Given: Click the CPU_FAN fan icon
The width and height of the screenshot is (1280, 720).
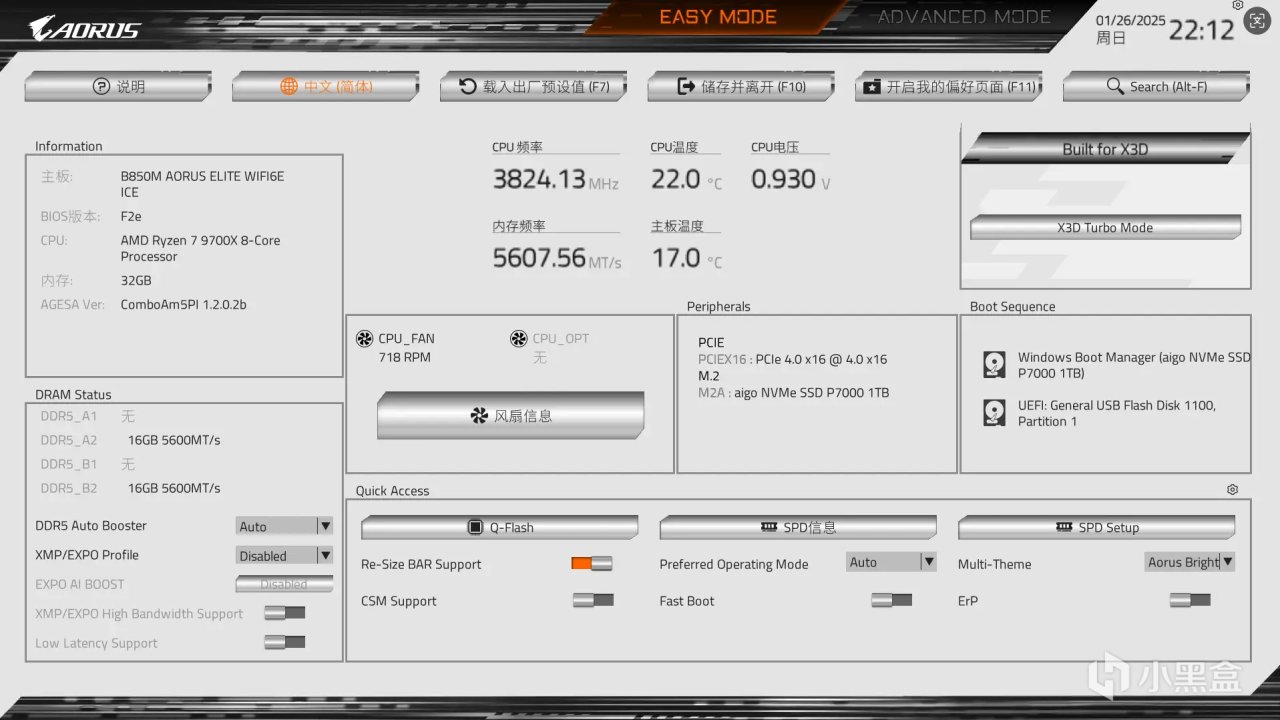Looking at the screenshot, I should click(365, 339).
